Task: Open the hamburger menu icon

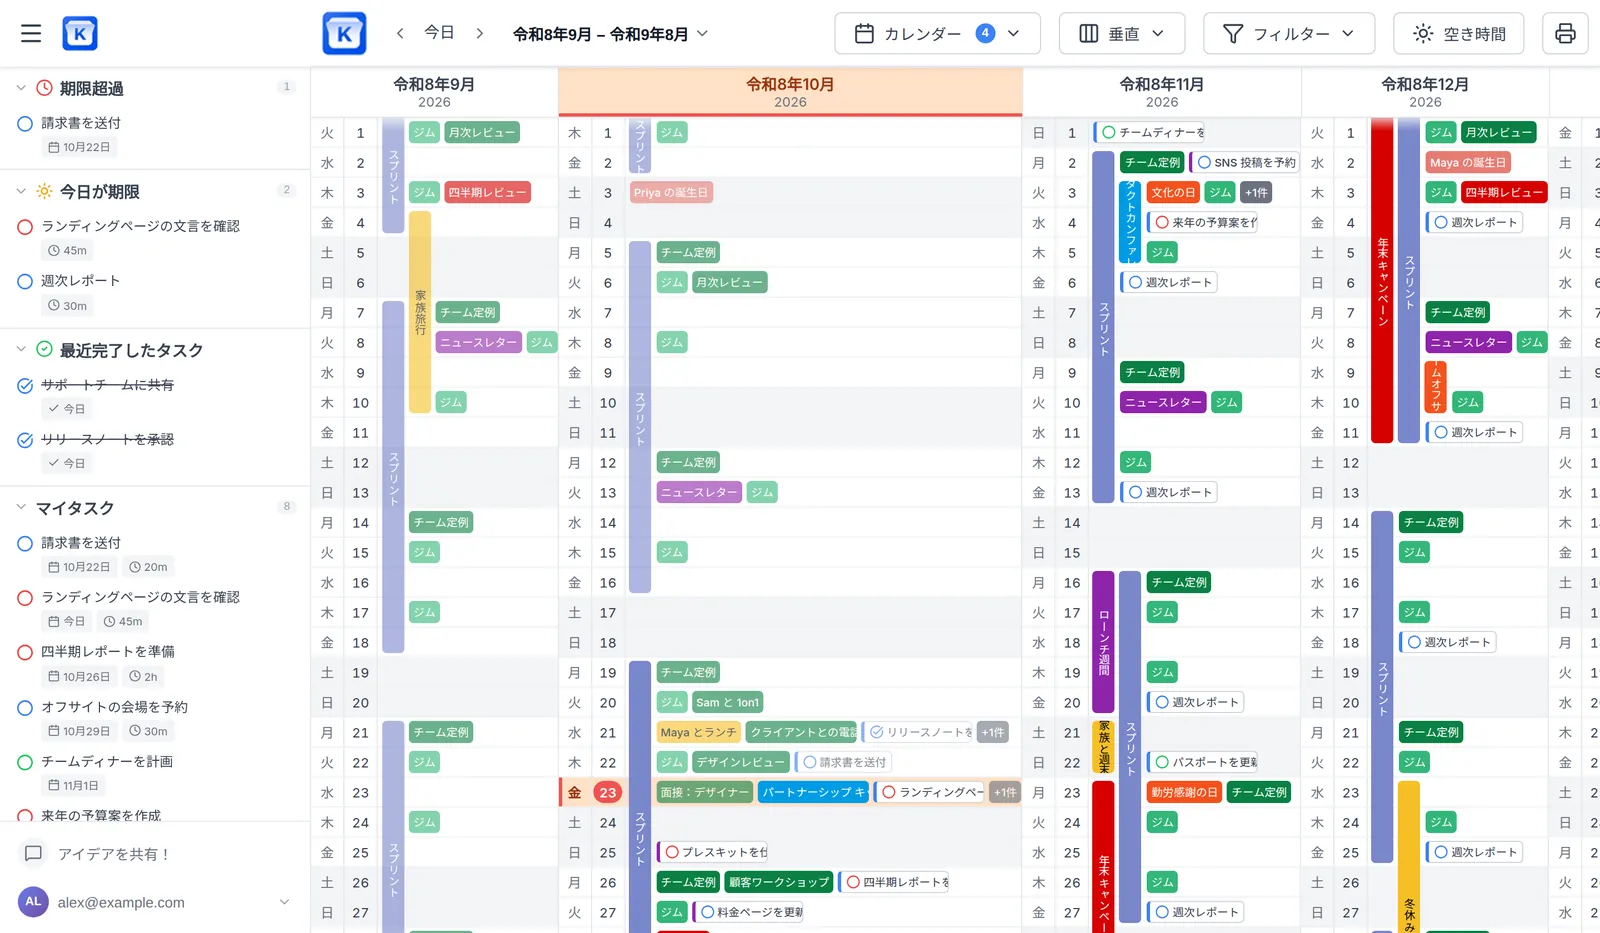Action: (31, 33)
